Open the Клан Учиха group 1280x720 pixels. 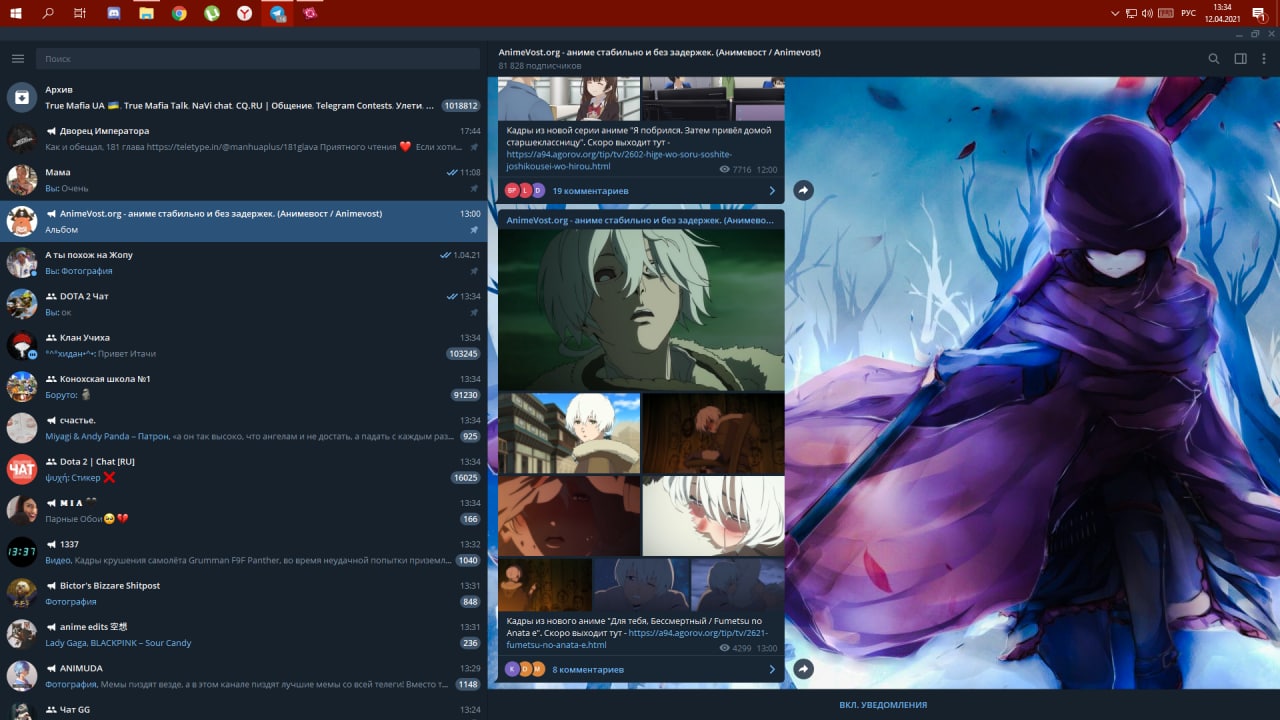click(243, 345)
